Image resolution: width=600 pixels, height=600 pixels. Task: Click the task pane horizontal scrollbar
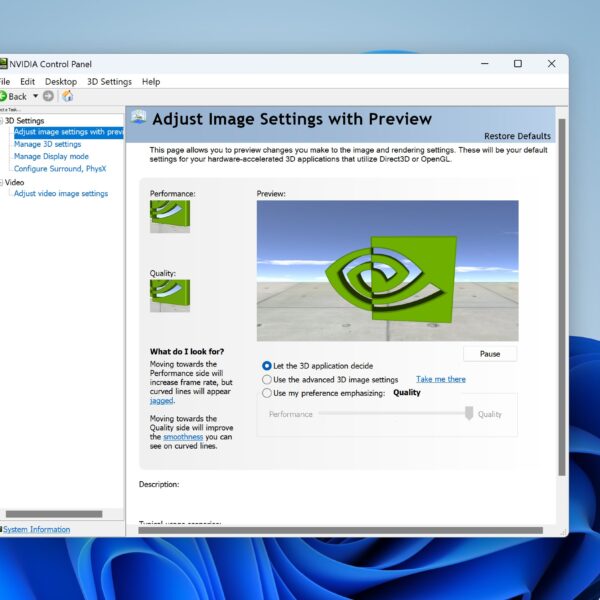[54, 514]
